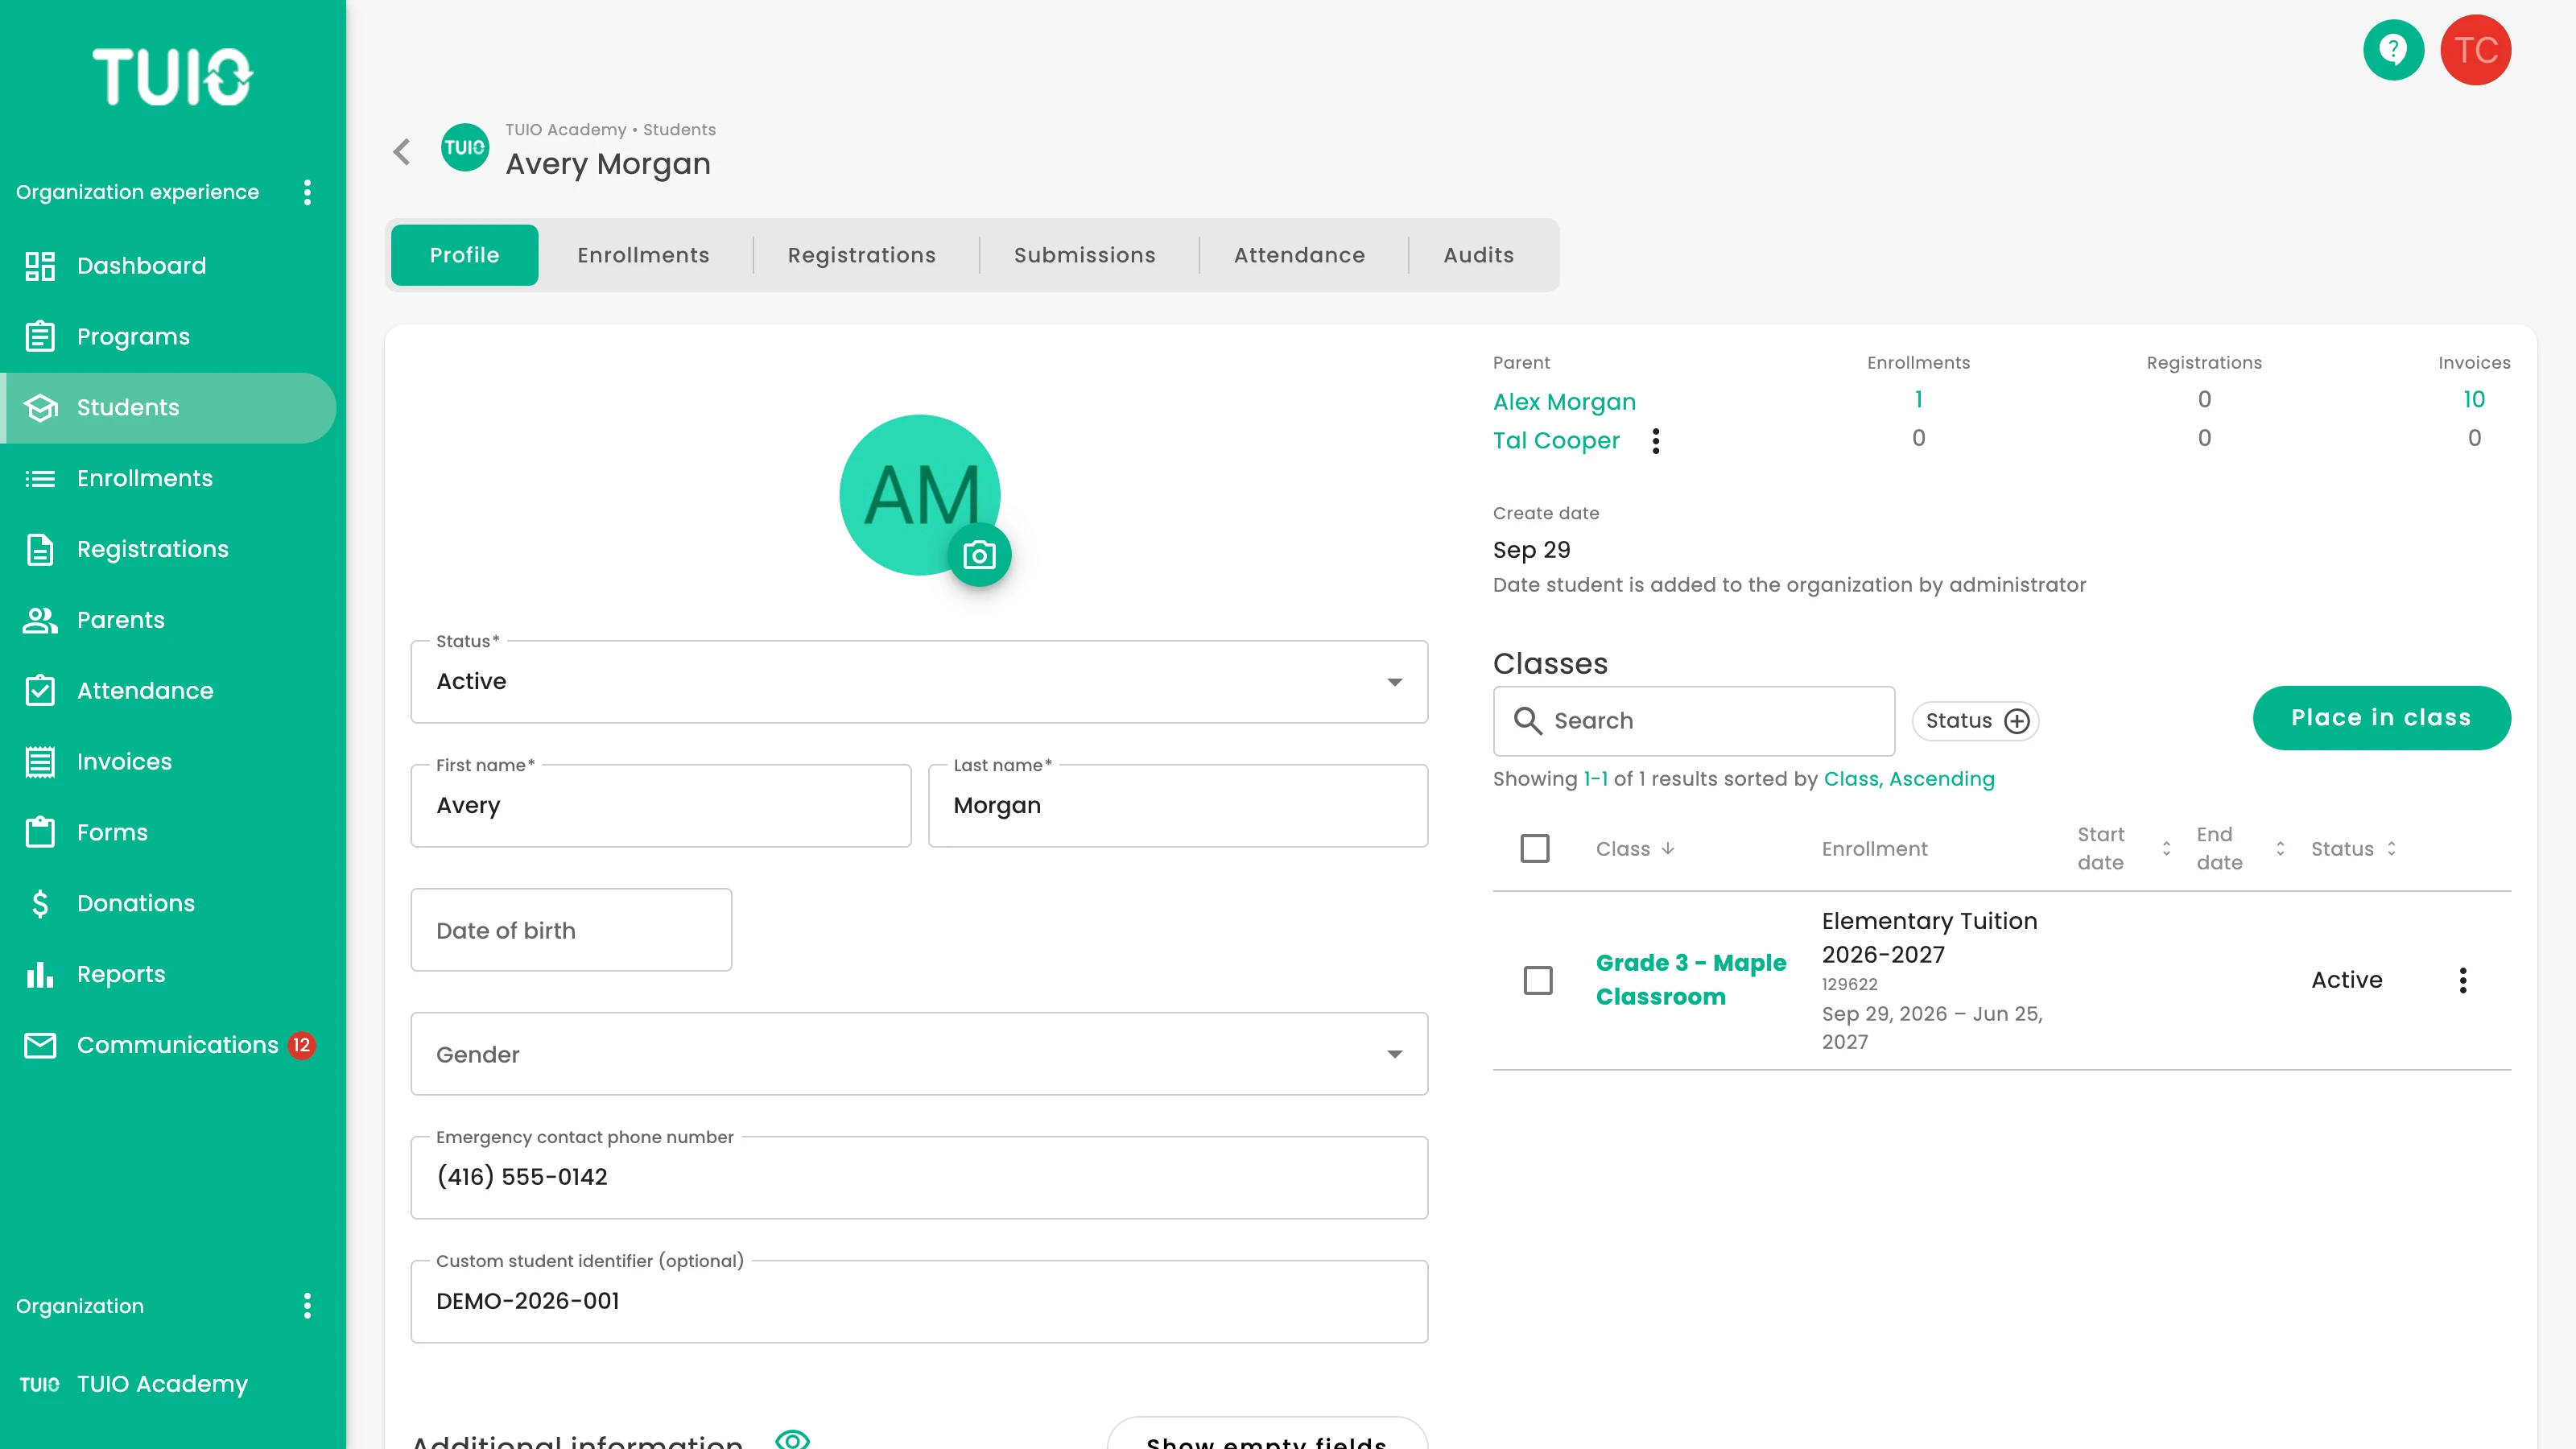Click the Class, Ascending sort link
The width and height of the screenshot is (2576, 1449).
(1909, 779)
